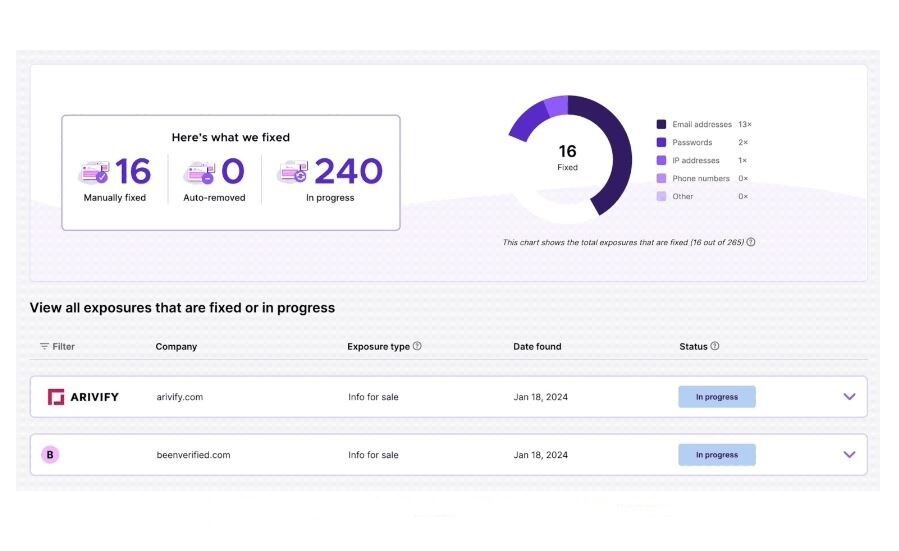Click the In progress card icon

[293, 173]
